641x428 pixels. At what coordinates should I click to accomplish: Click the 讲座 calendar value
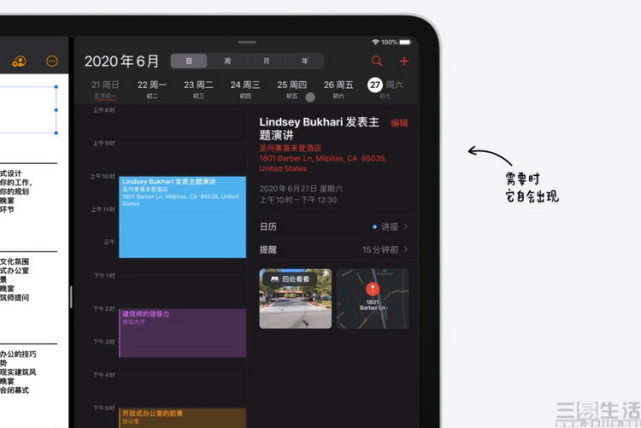click(390, 226)
